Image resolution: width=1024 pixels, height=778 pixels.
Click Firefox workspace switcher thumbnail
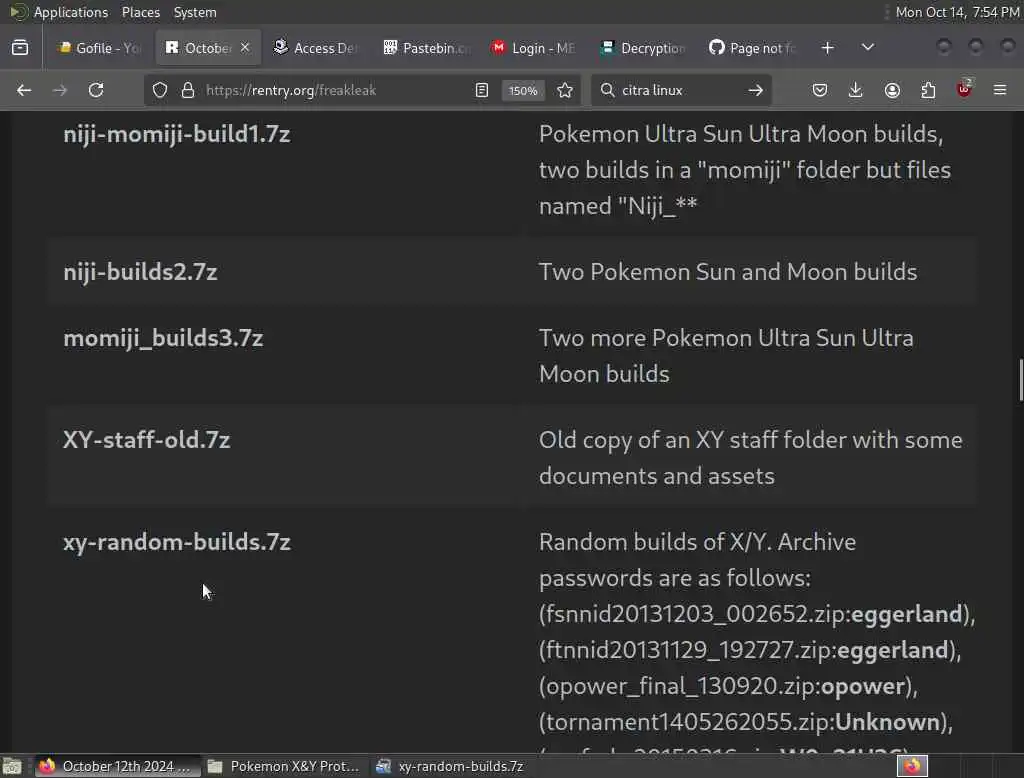tap(912, 766)
